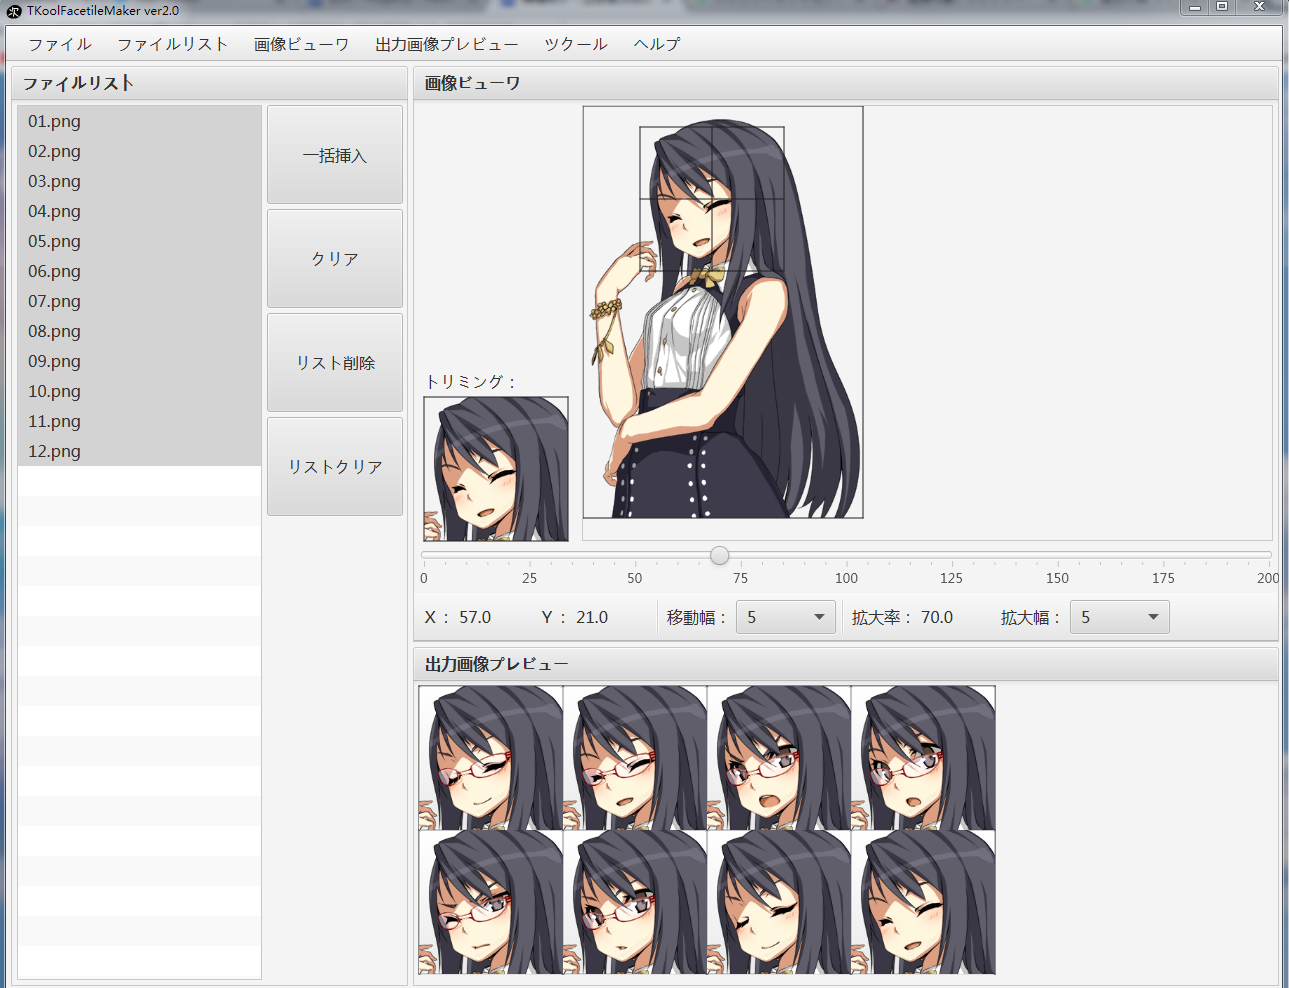The width and height of the screenshot is (1289, 988).
Task: Select 09.png in the file list
Action: (140, 361)
